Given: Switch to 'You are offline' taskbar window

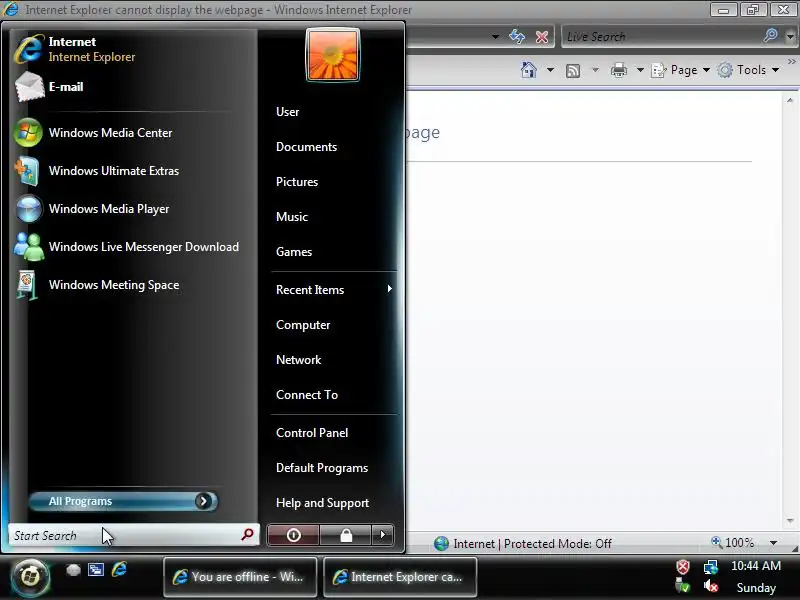Looking at the screenshot, I should 240,577.
